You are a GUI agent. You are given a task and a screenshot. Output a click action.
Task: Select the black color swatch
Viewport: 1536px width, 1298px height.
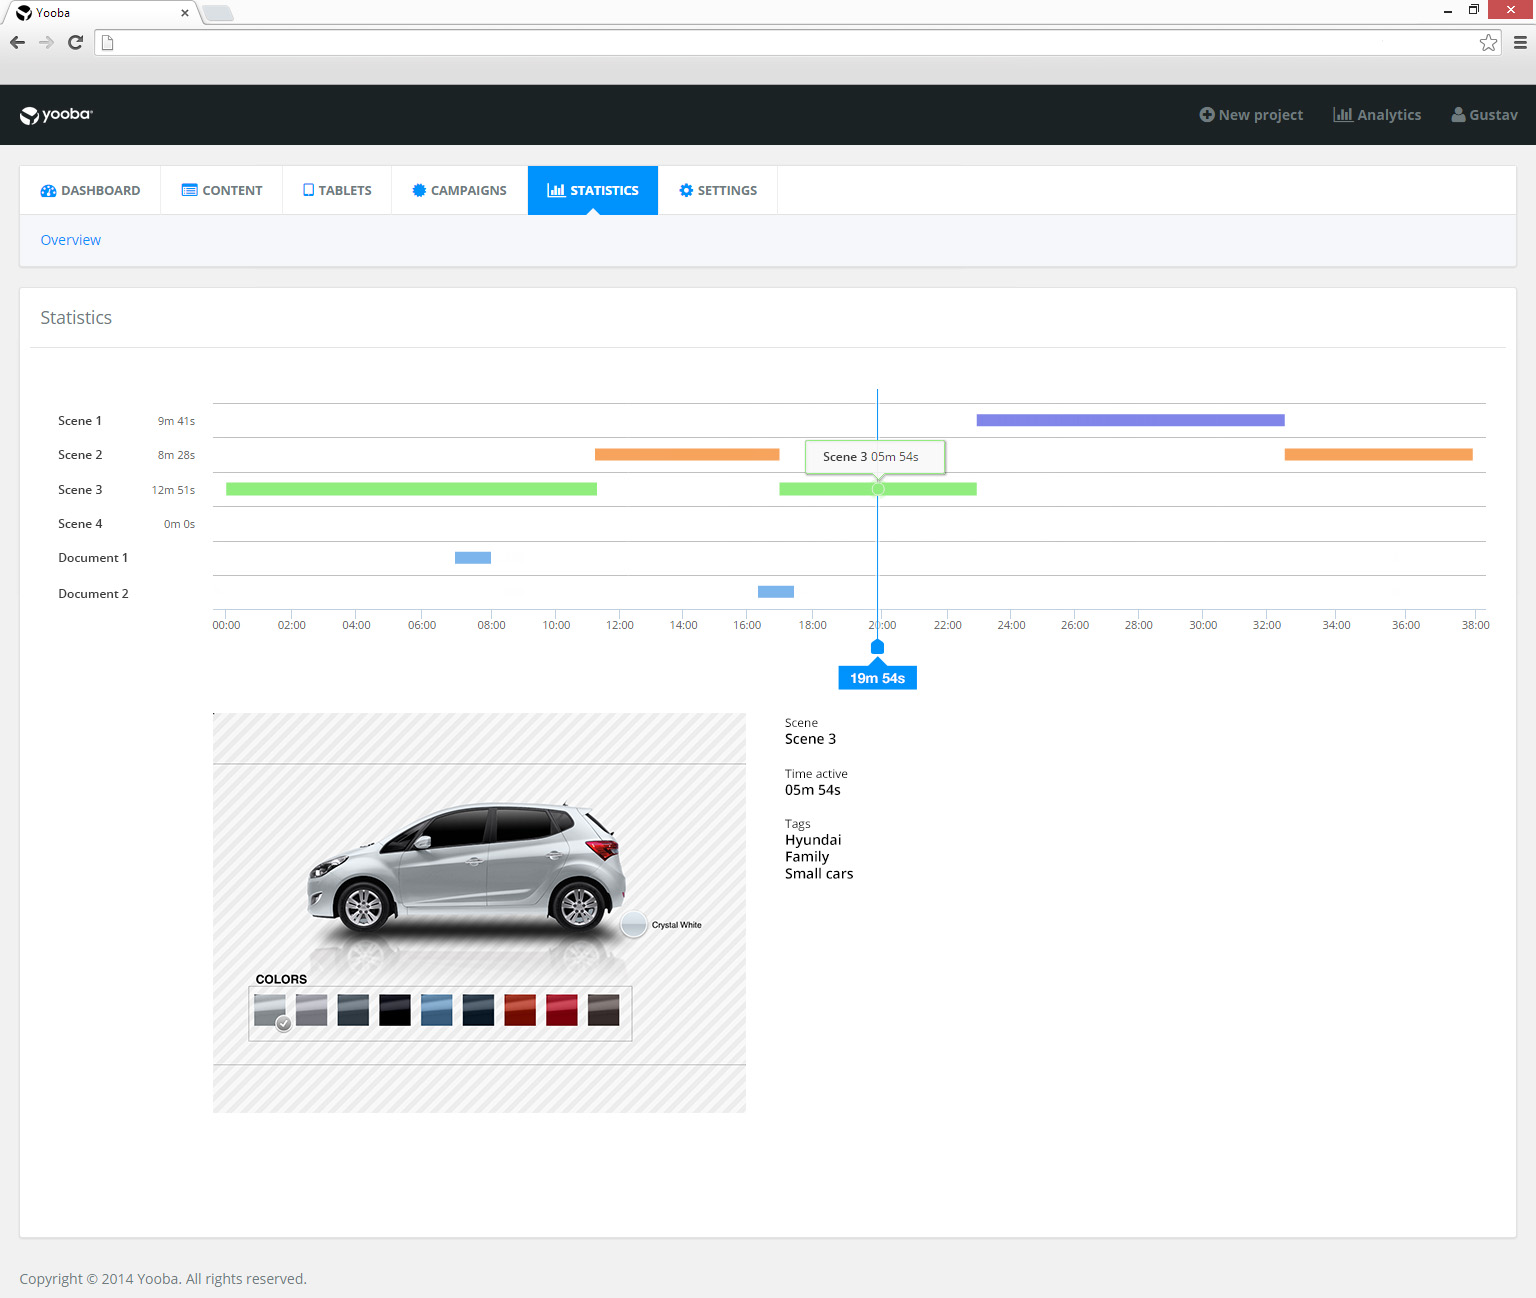point(395,1010)
